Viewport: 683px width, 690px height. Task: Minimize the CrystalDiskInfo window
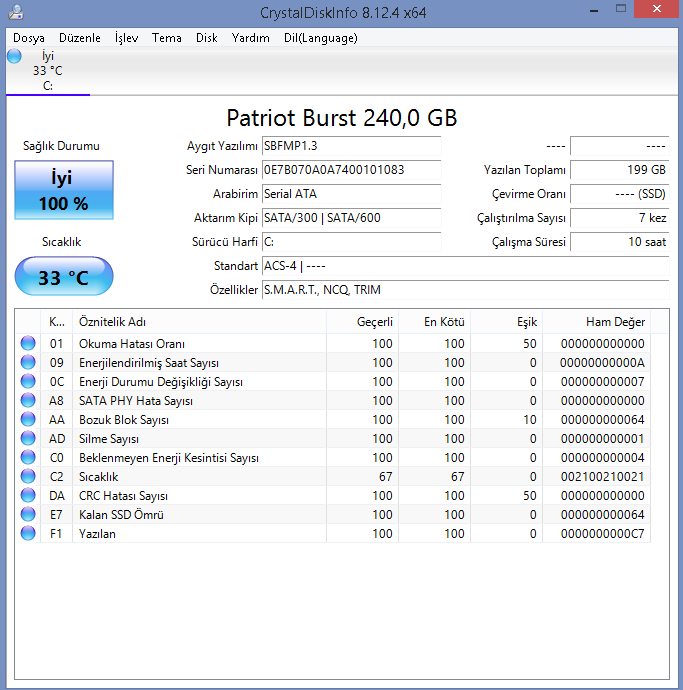[594, 9]
